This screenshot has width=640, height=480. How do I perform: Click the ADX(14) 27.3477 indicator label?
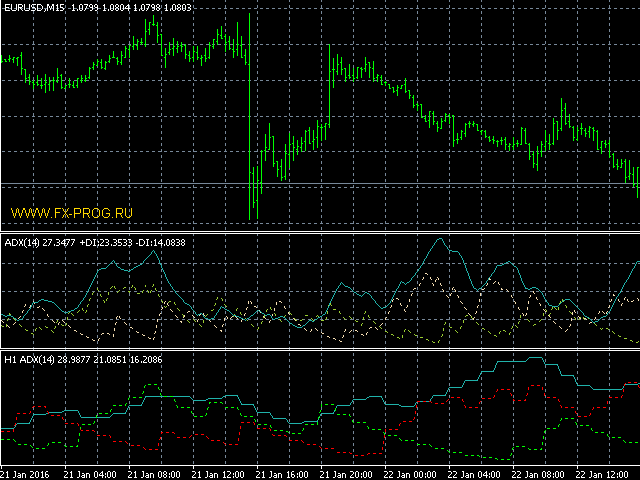(95, 243)
